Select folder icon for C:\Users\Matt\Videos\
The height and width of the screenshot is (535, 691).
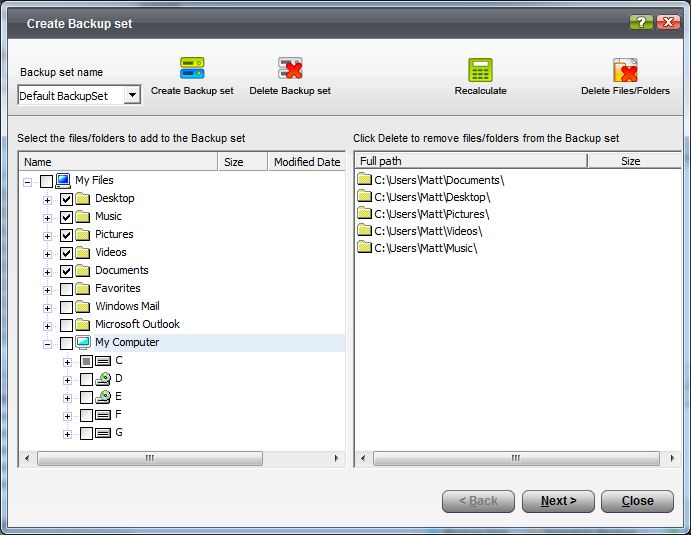click(364, 230)
